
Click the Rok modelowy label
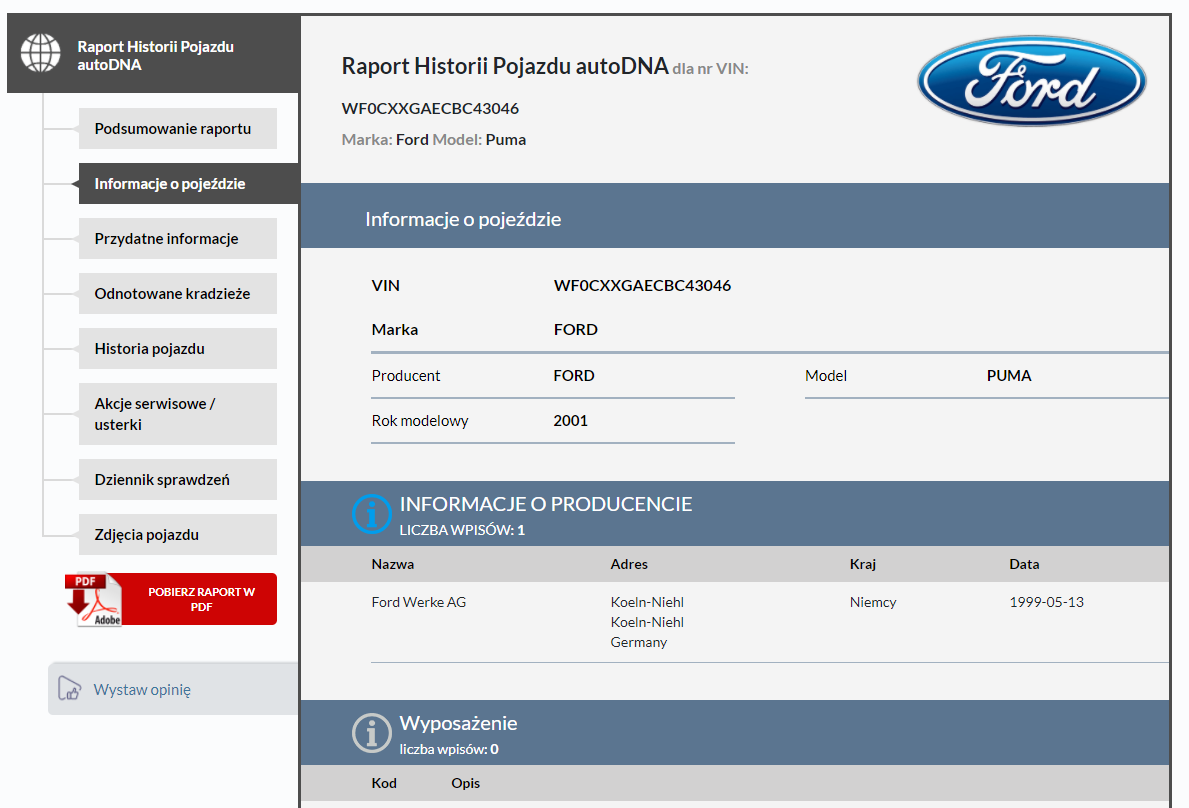pyautogui.click(x=420, y=421)
